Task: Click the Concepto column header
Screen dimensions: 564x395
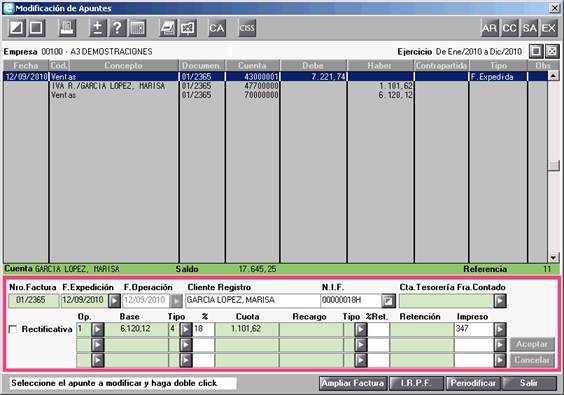Action: tap(123, 65)
